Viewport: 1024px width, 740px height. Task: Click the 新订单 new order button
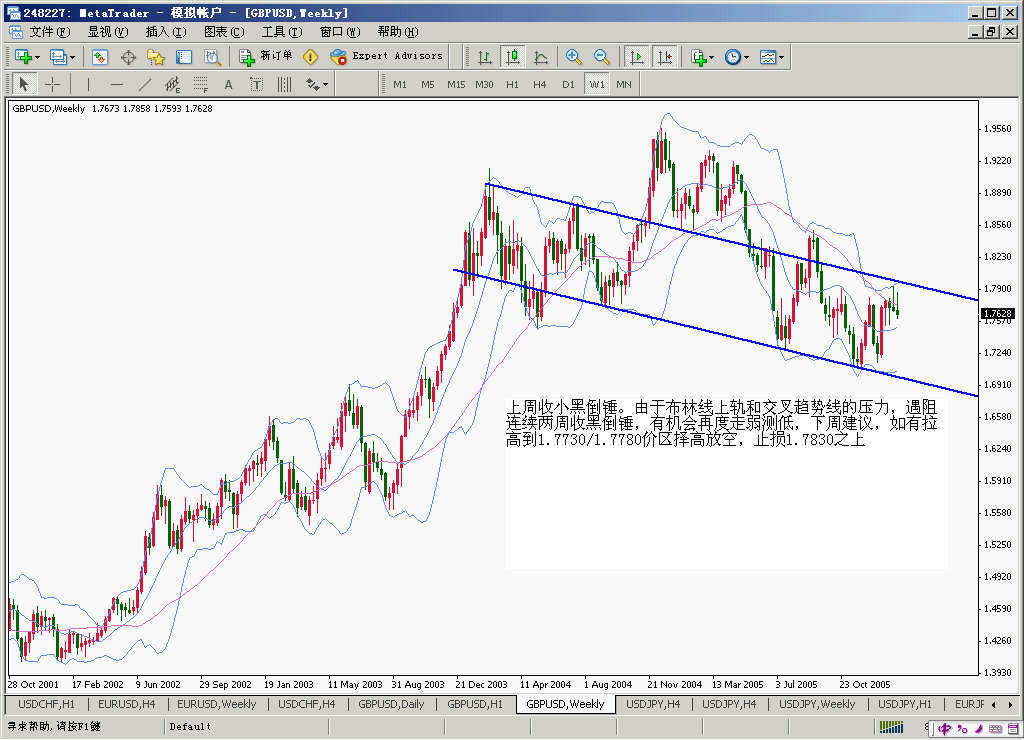click(266, 57)
